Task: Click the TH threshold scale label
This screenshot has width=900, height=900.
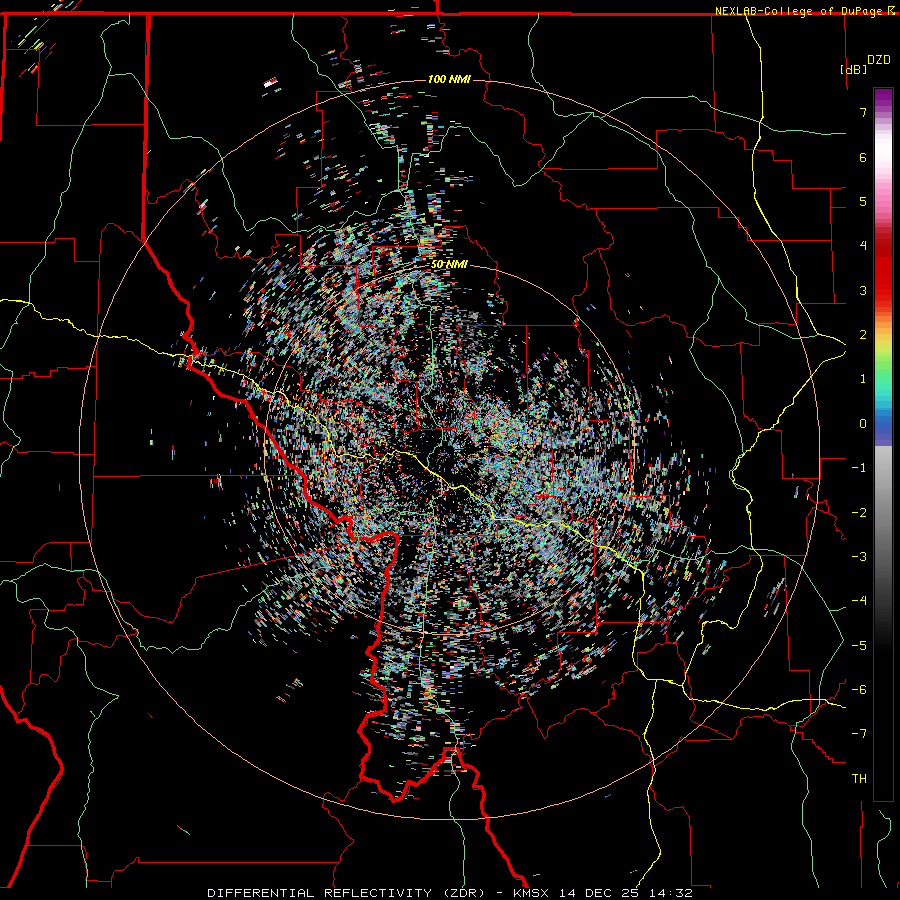Action: click(x=859, y=779)
